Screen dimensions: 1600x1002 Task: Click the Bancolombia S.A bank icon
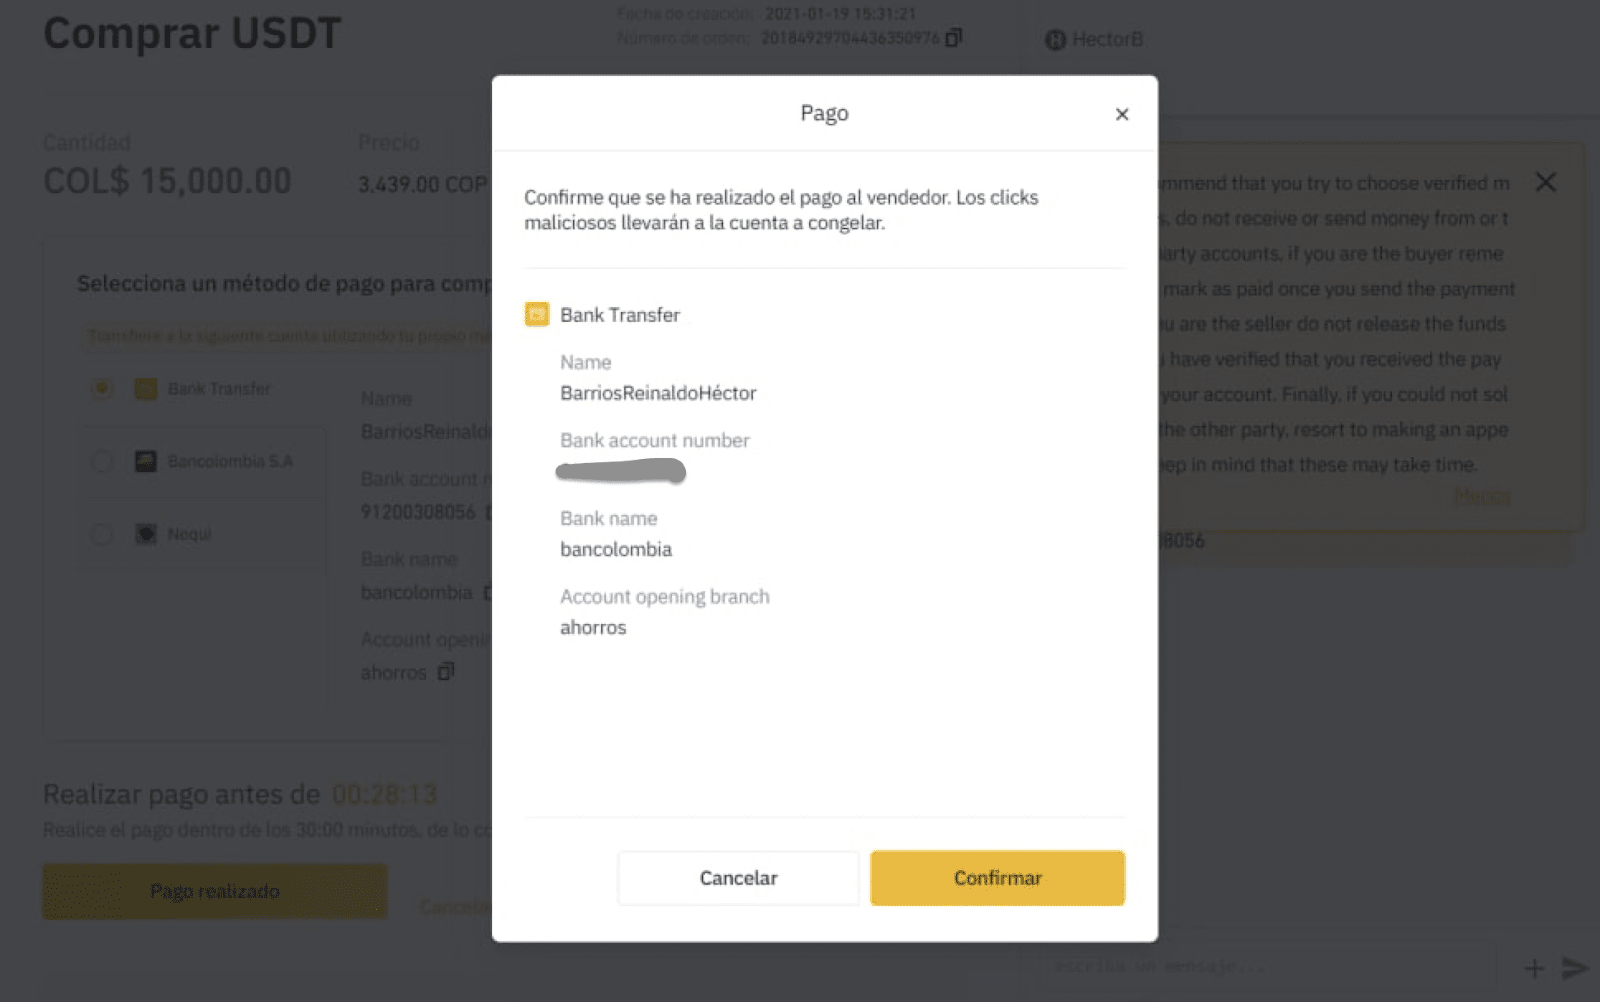coord(146,461)
